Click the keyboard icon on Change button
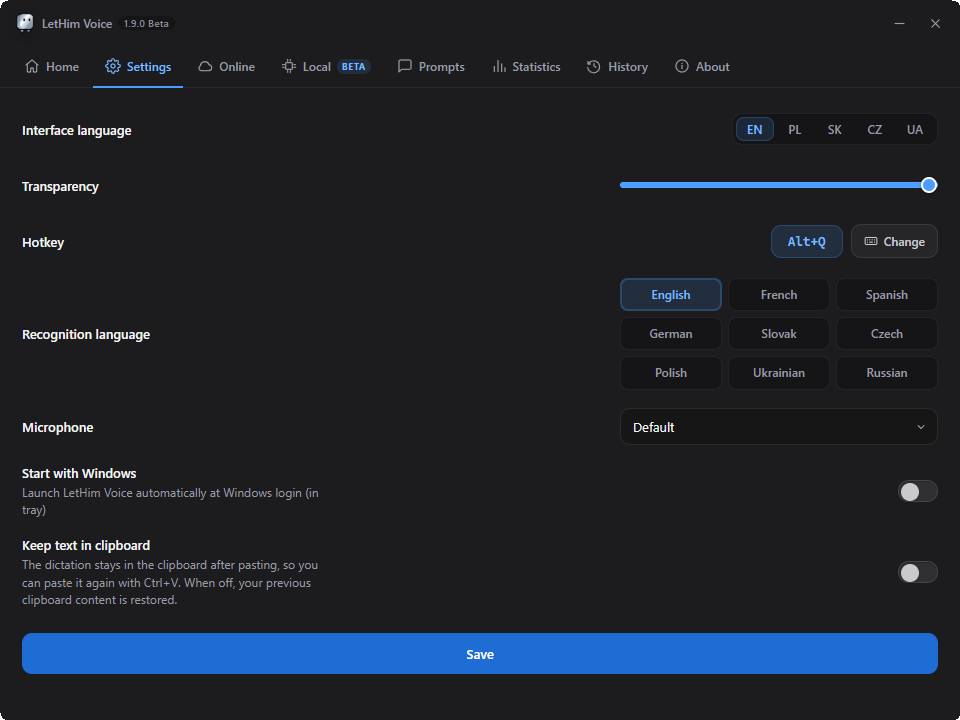 tap(871, 241)
